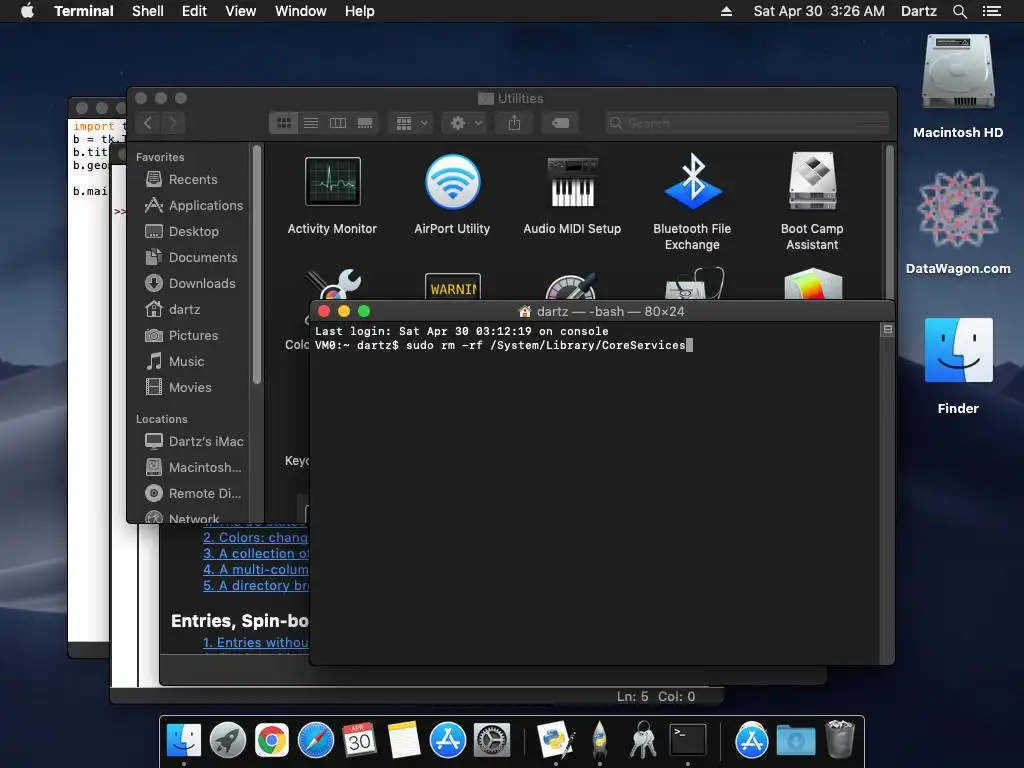The height and width of the screenshot is (768, 1024).
Task: Open the Terminal menu
Action: point(84,11)
